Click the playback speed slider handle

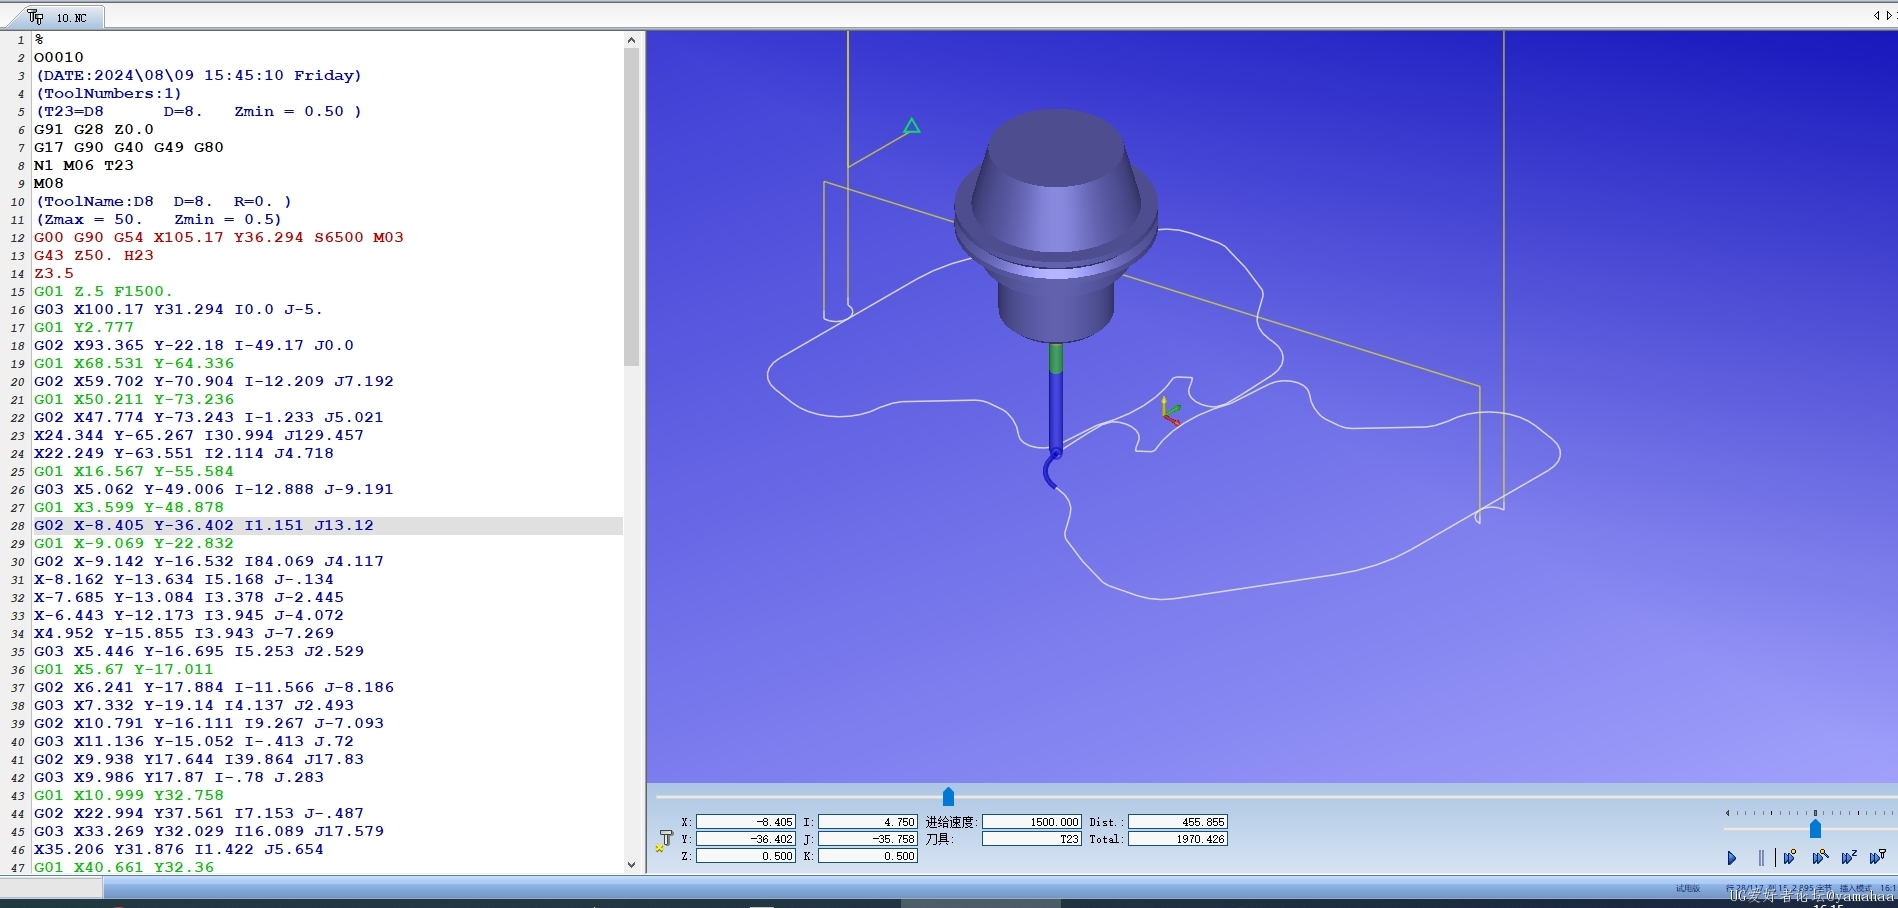coord(1815,829)
